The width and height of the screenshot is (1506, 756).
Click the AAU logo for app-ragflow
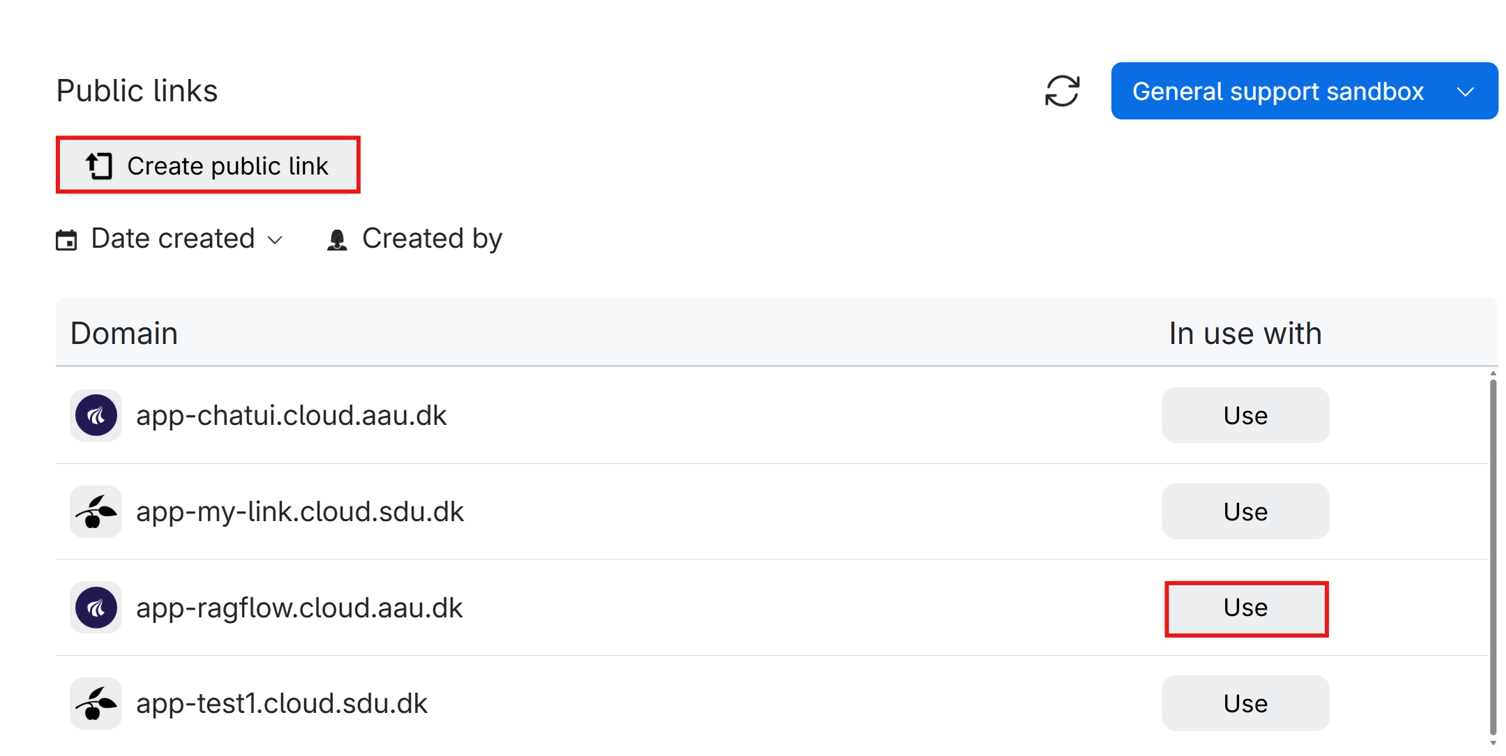(96, 608)
